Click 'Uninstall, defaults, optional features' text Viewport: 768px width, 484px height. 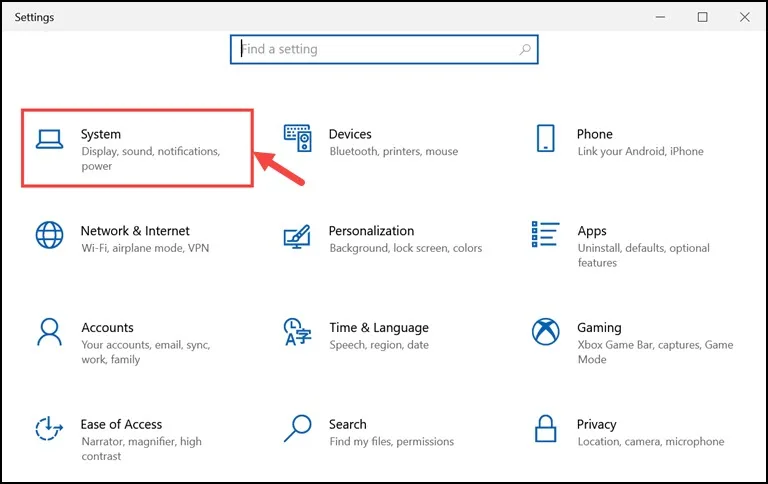coord(644,255)
